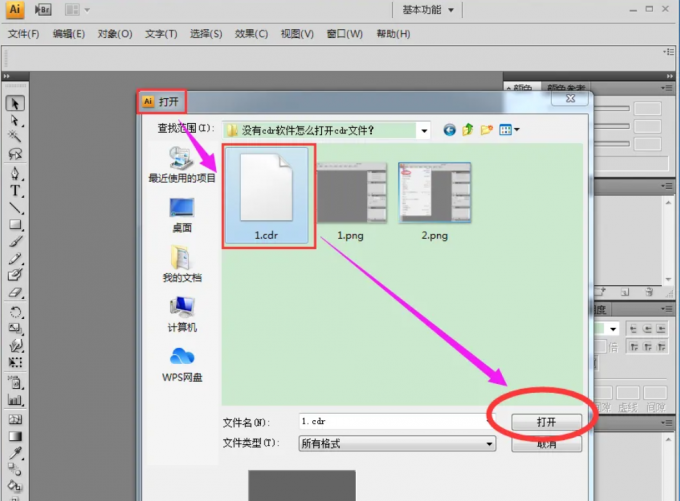The height and width of the screenshot is (501, 680).
Task: Select the Warp tool
Action: [15, 345]
